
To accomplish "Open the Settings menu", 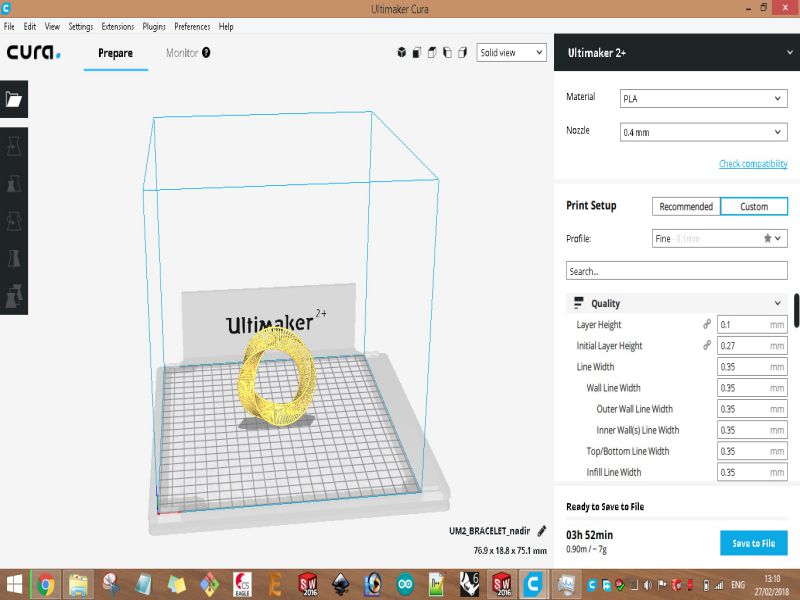I will tap(81, 27).
